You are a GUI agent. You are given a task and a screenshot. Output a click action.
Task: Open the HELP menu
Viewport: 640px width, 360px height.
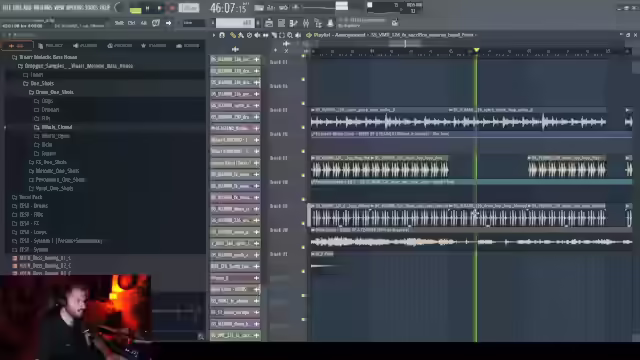click(104, 8)
